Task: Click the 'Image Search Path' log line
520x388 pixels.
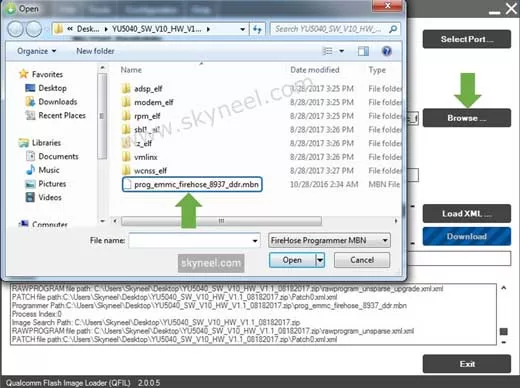Action: pyautogui.click(x=156, y=322)
